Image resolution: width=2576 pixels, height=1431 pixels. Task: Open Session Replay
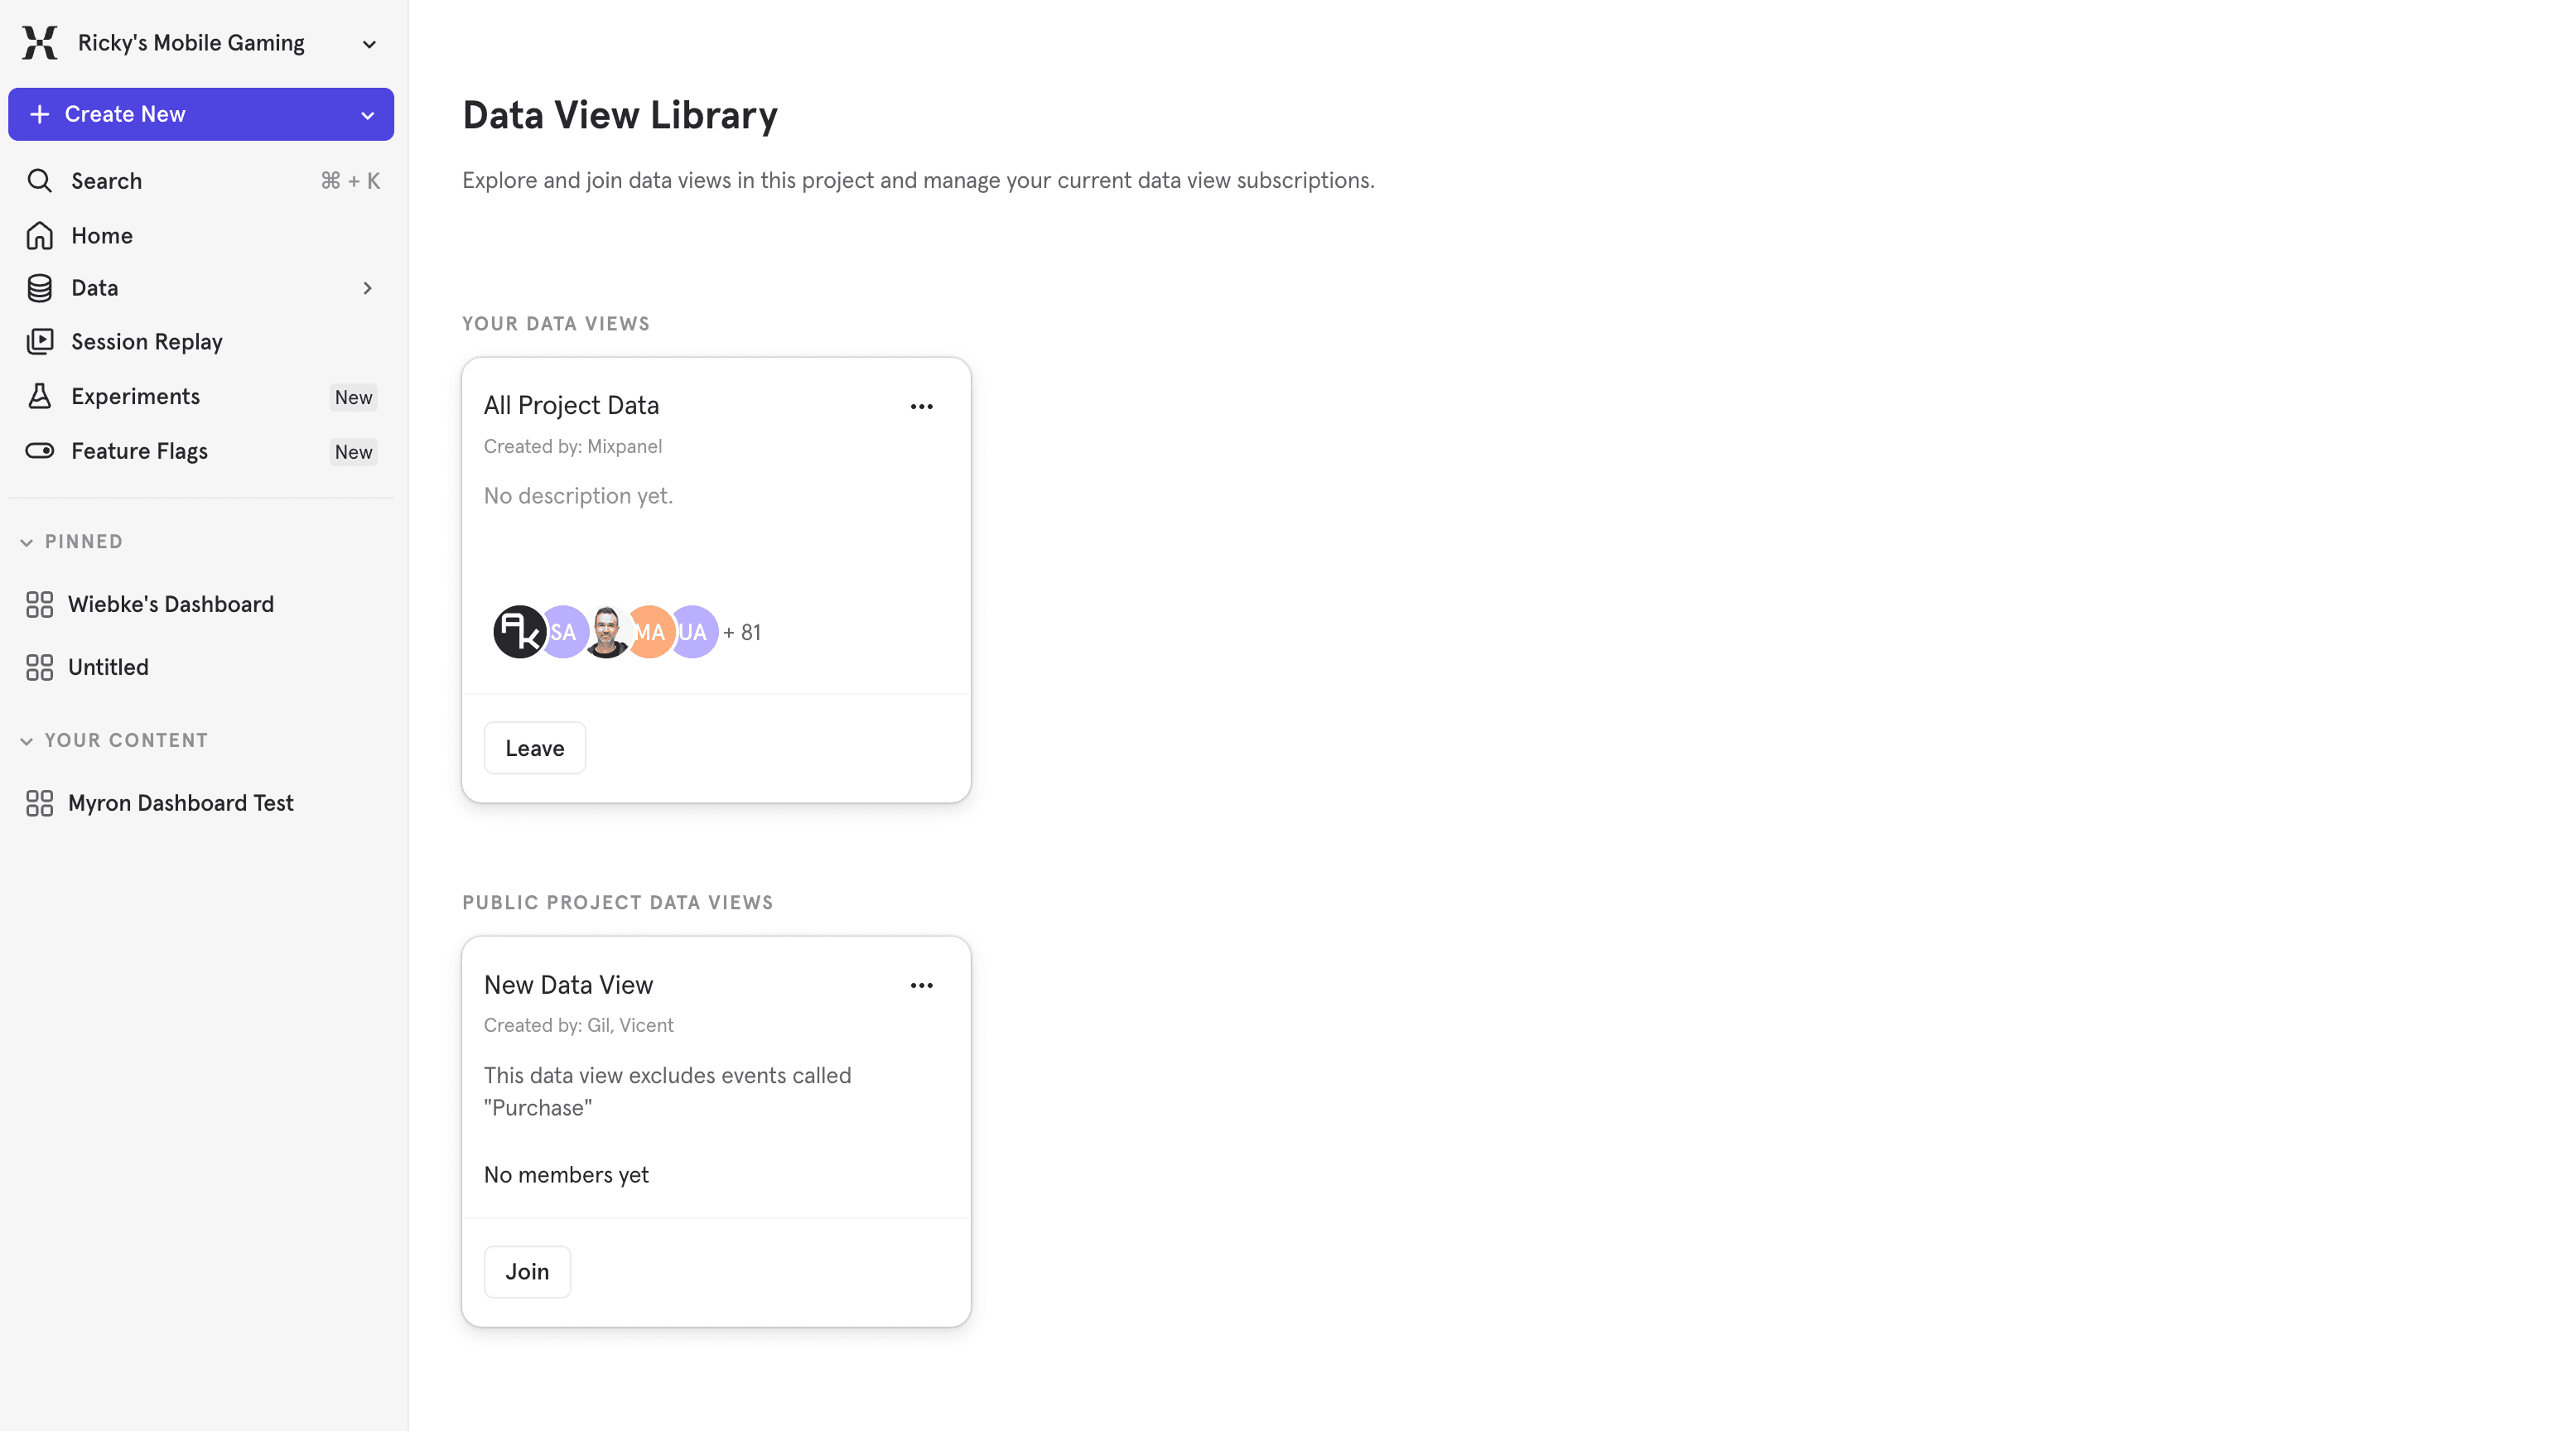pos(146,341)
